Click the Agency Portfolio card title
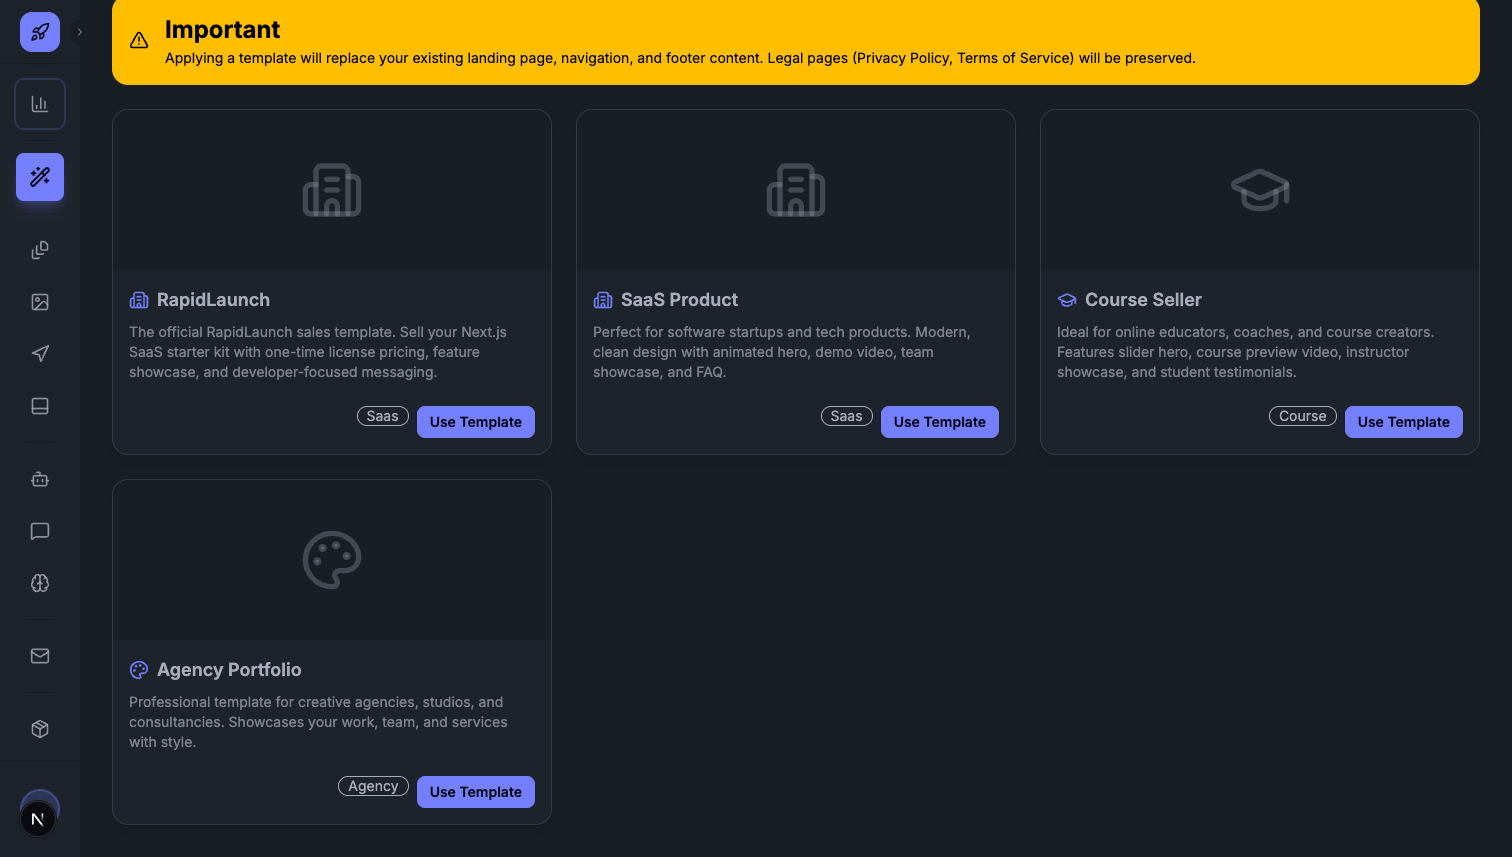This screenshot has height=857, width=1512. point(229,670)
